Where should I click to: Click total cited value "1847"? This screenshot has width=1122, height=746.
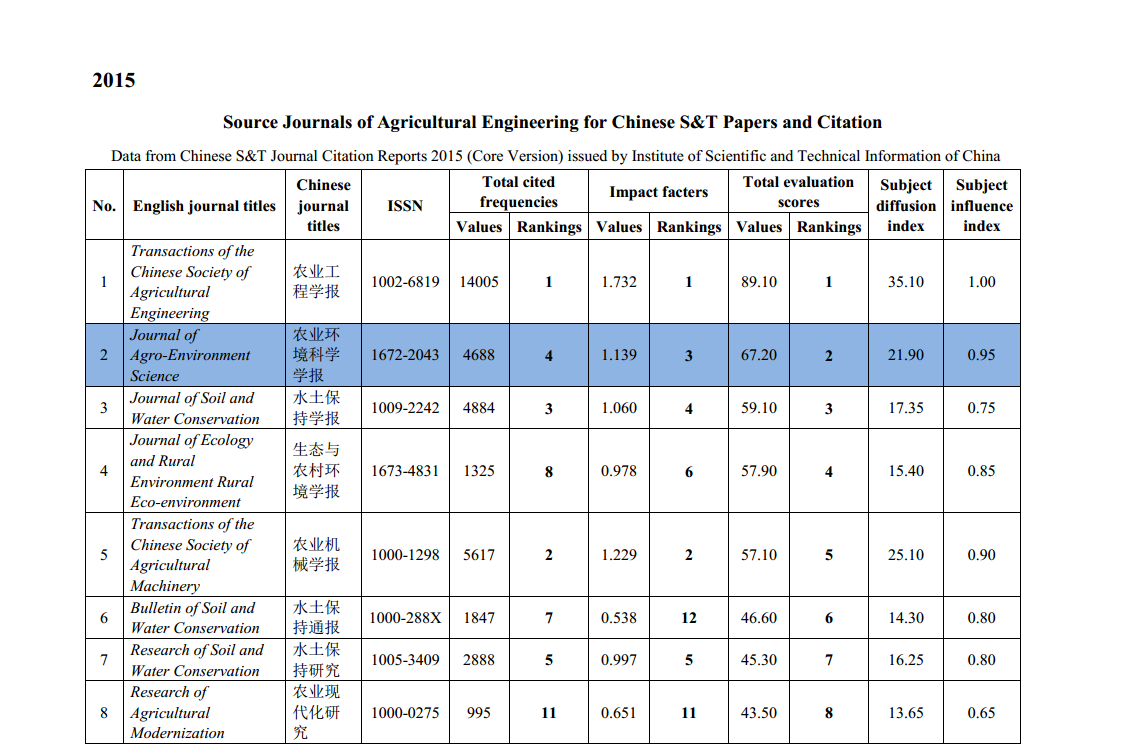pyautogui.click(x=479, y=617)
